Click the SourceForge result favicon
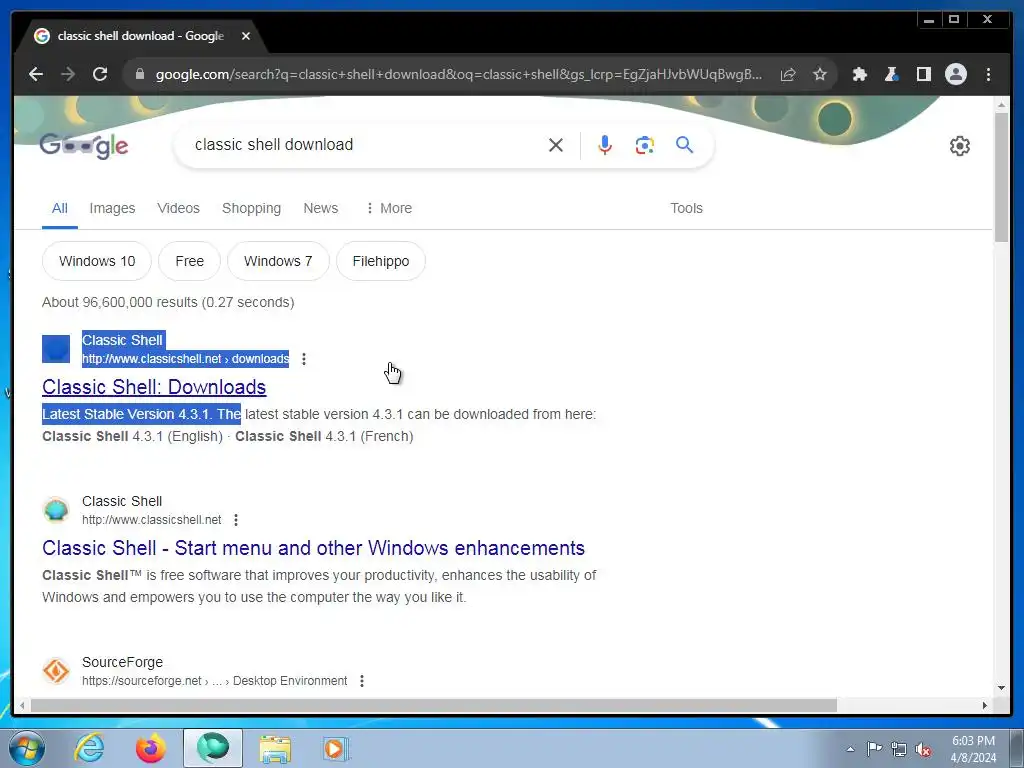The height and width of the screenshot is (768, 1024). (x=56, y=671)
